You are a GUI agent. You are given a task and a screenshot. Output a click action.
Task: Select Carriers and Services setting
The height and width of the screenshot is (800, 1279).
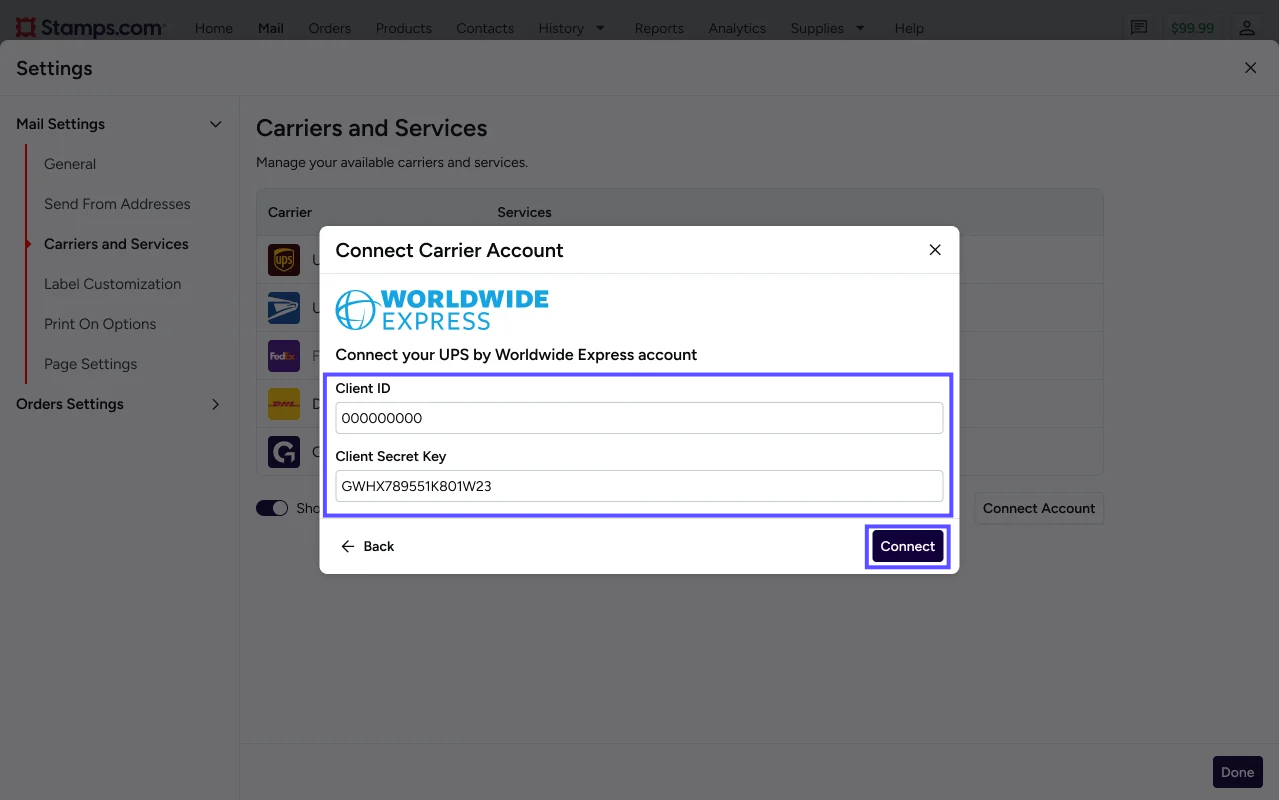point(116,244)
